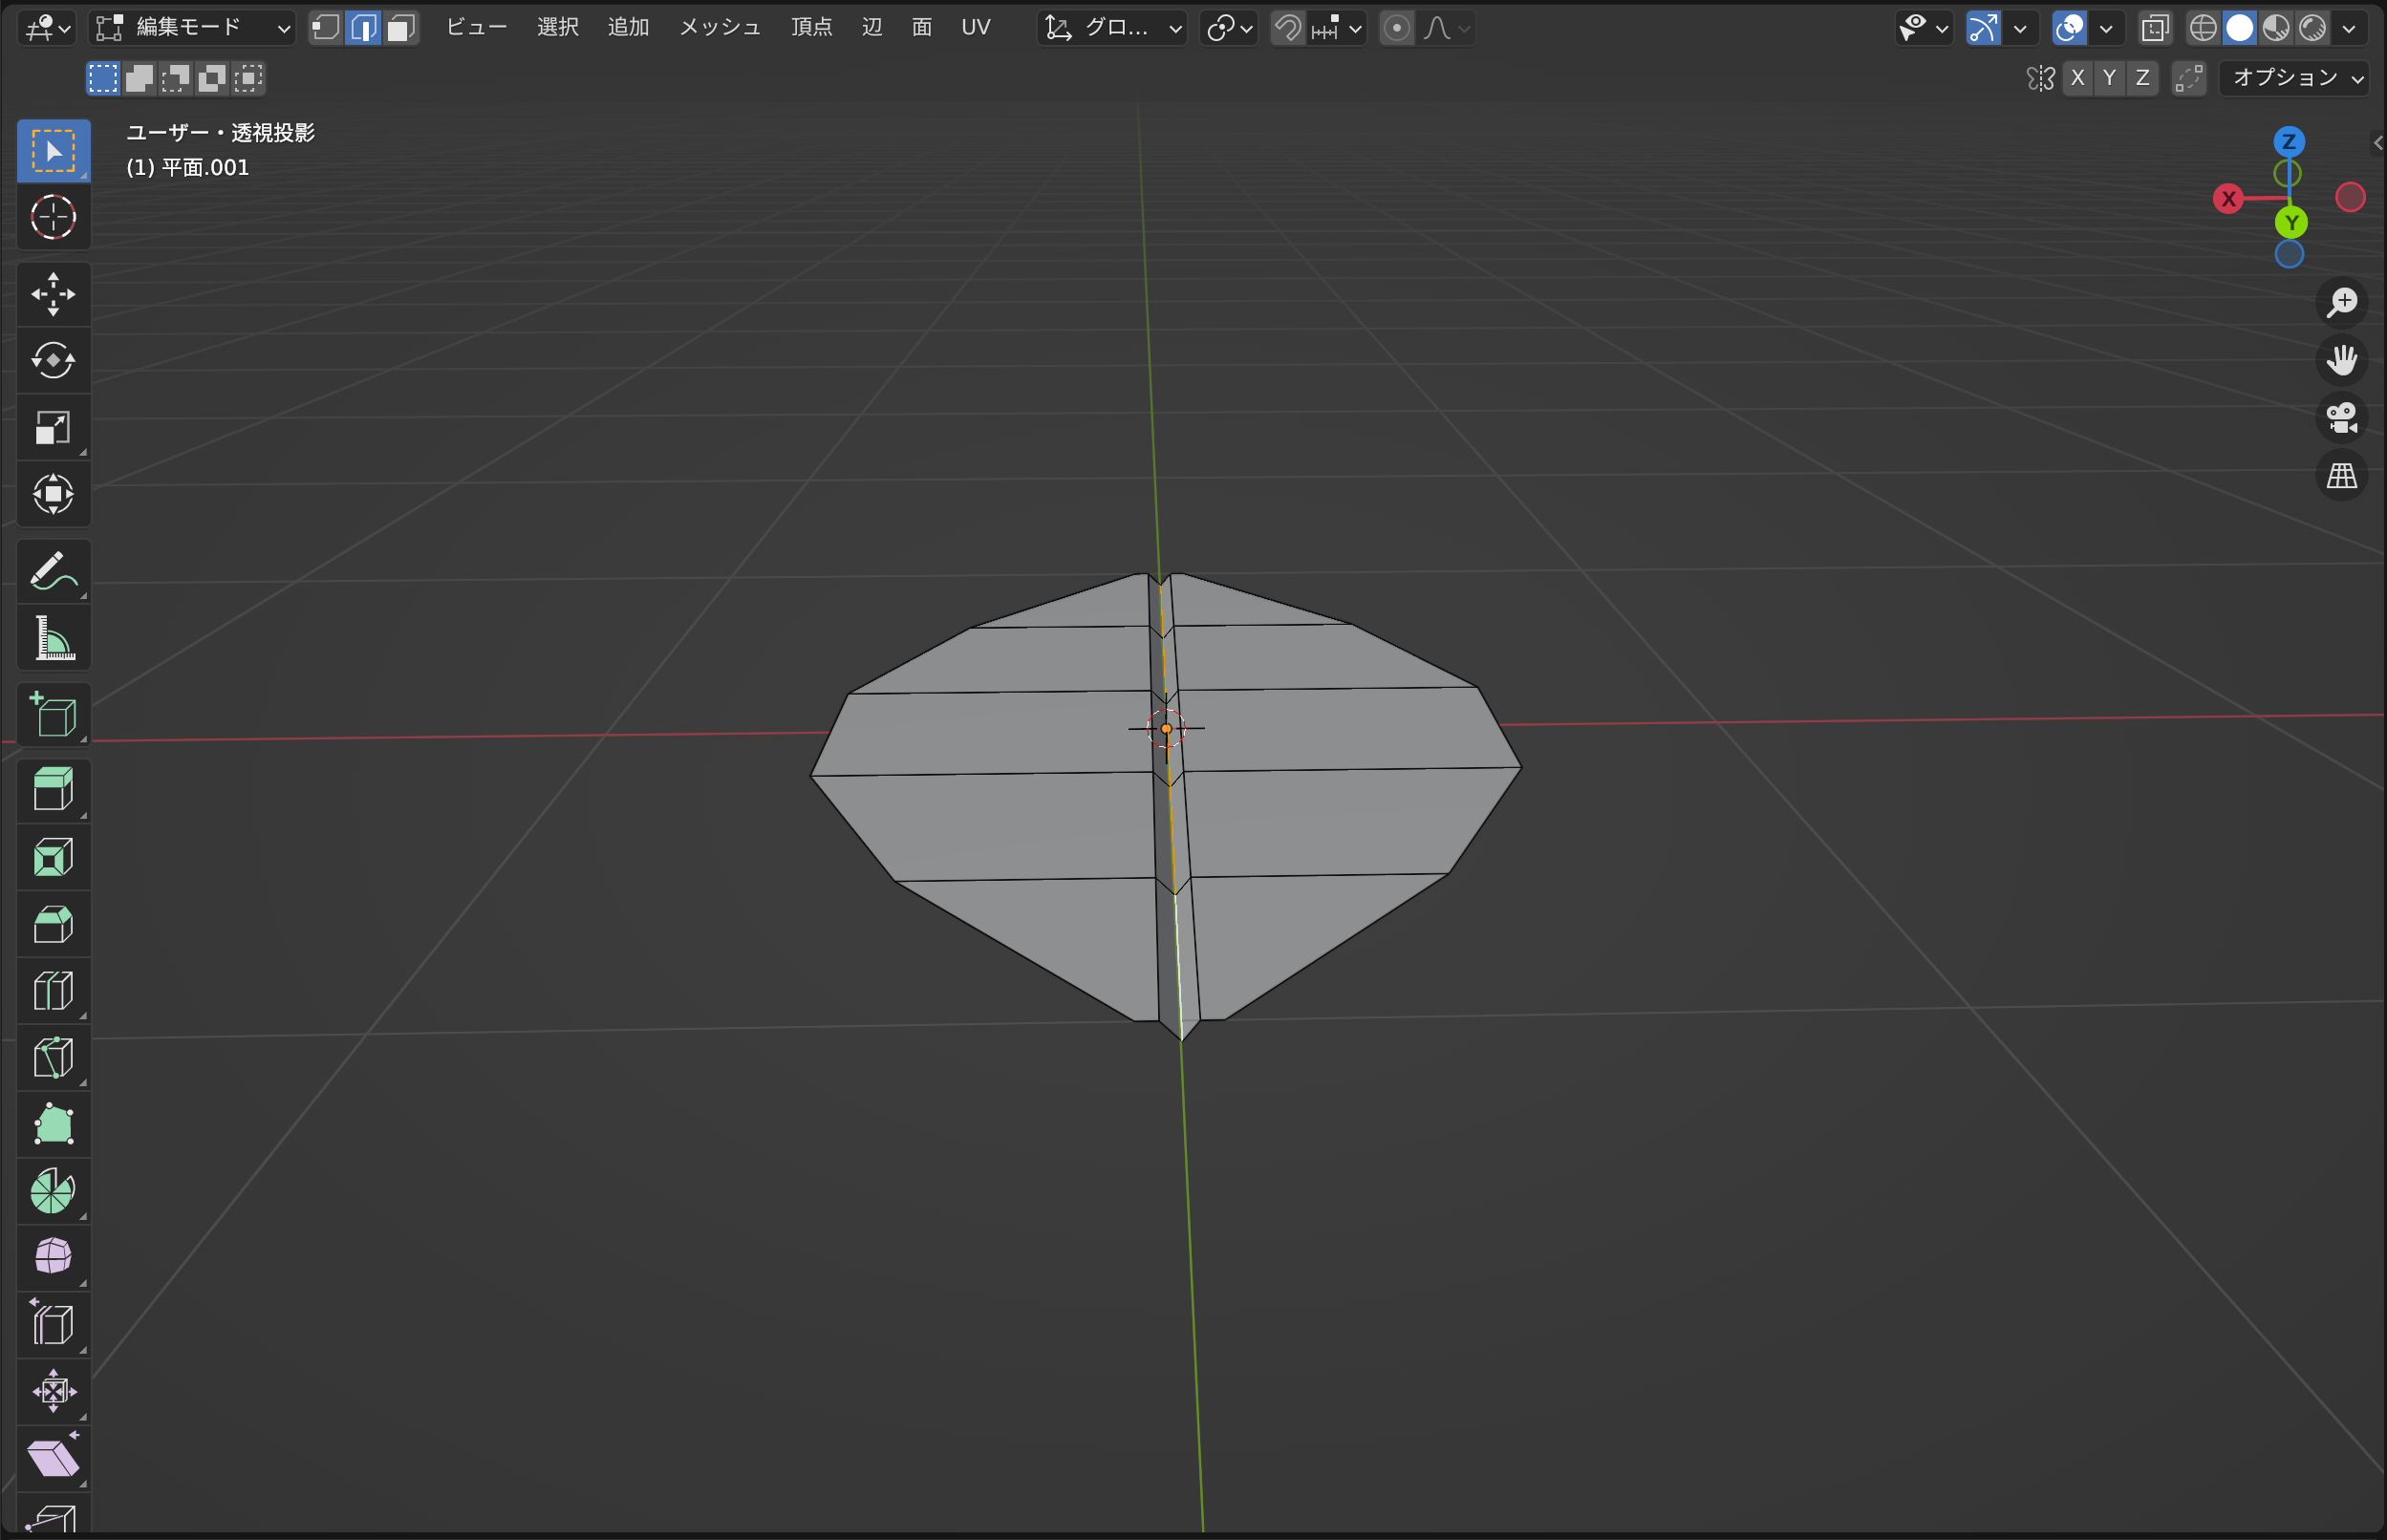Screen dimensions: 2387x1540
Task: Switch to solid shading
Action: (x=2240, y=28)
